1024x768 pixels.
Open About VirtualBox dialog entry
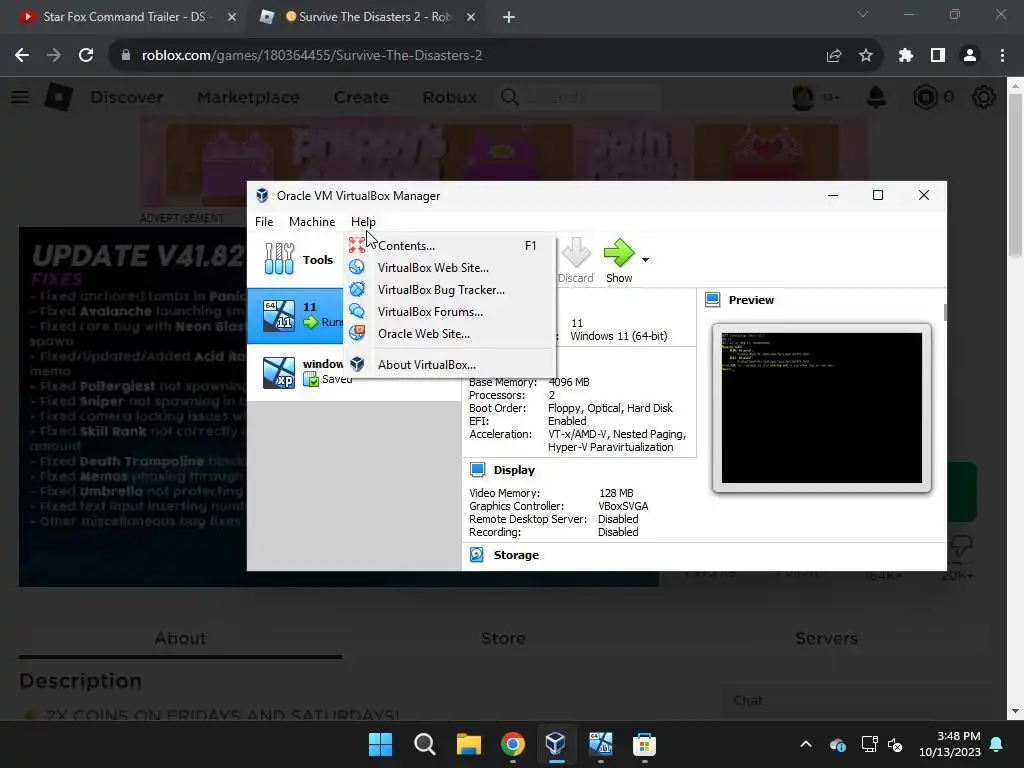click(x=449, y=364)
